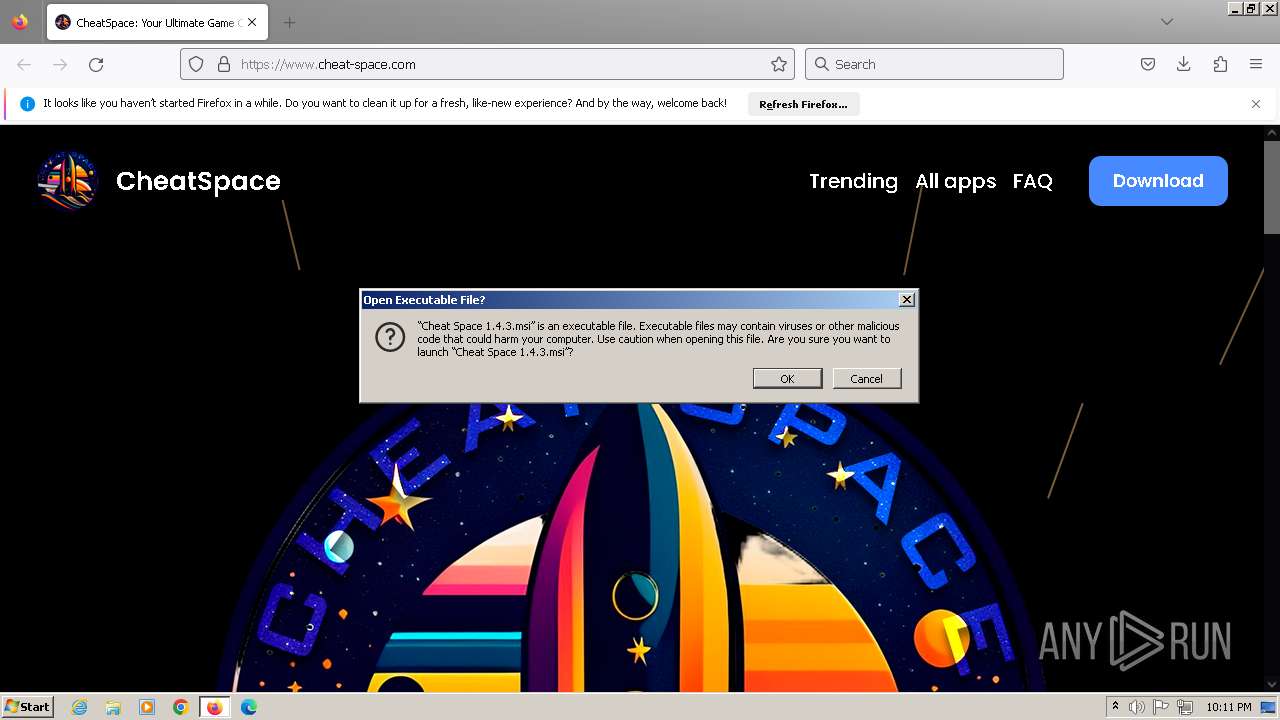Close the Open Executable File dialog
The image size is (1280, 720).
coord(906,300)
